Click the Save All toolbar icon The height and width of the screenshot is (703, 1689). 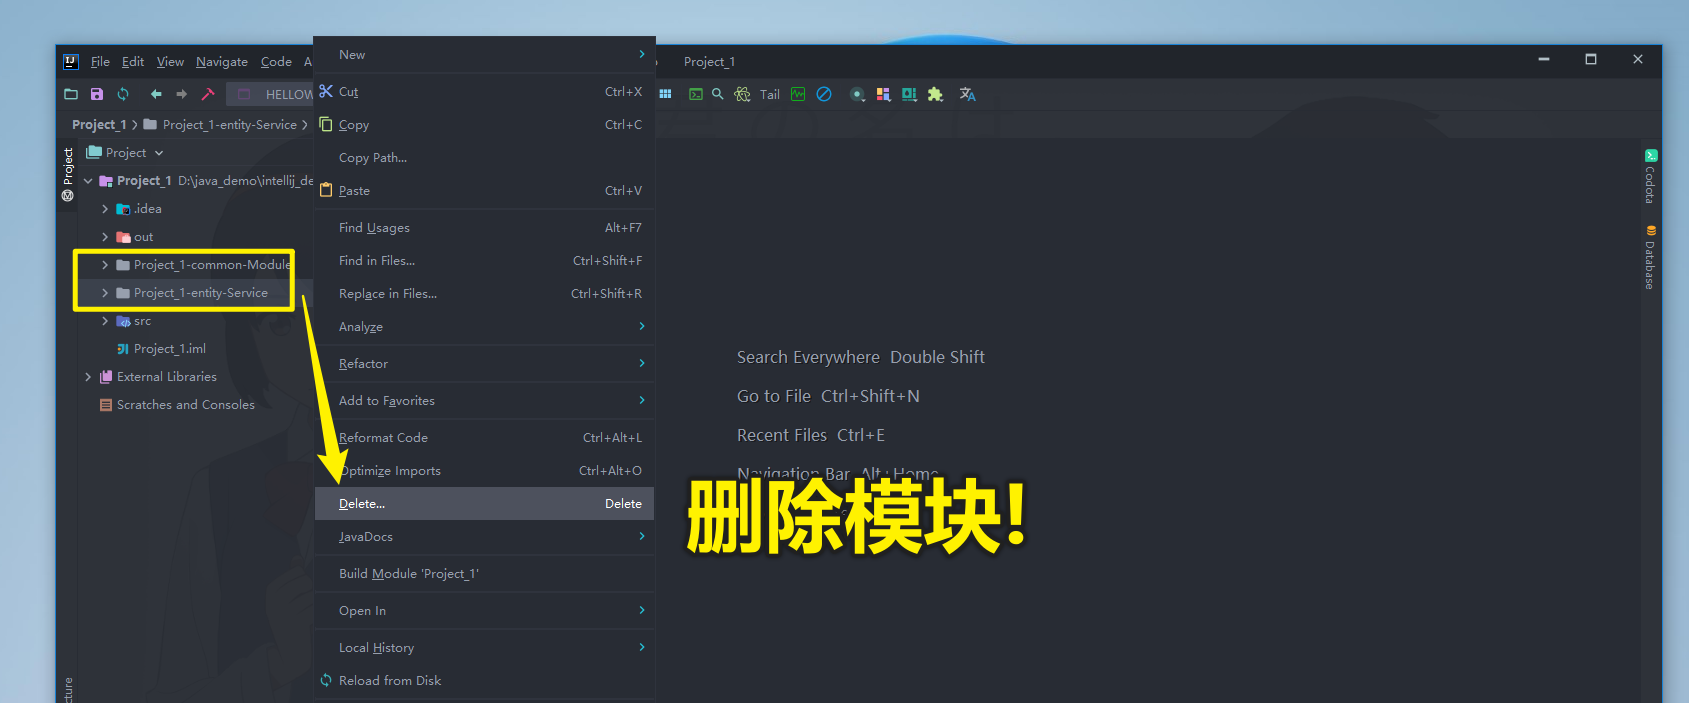(97, 94)
